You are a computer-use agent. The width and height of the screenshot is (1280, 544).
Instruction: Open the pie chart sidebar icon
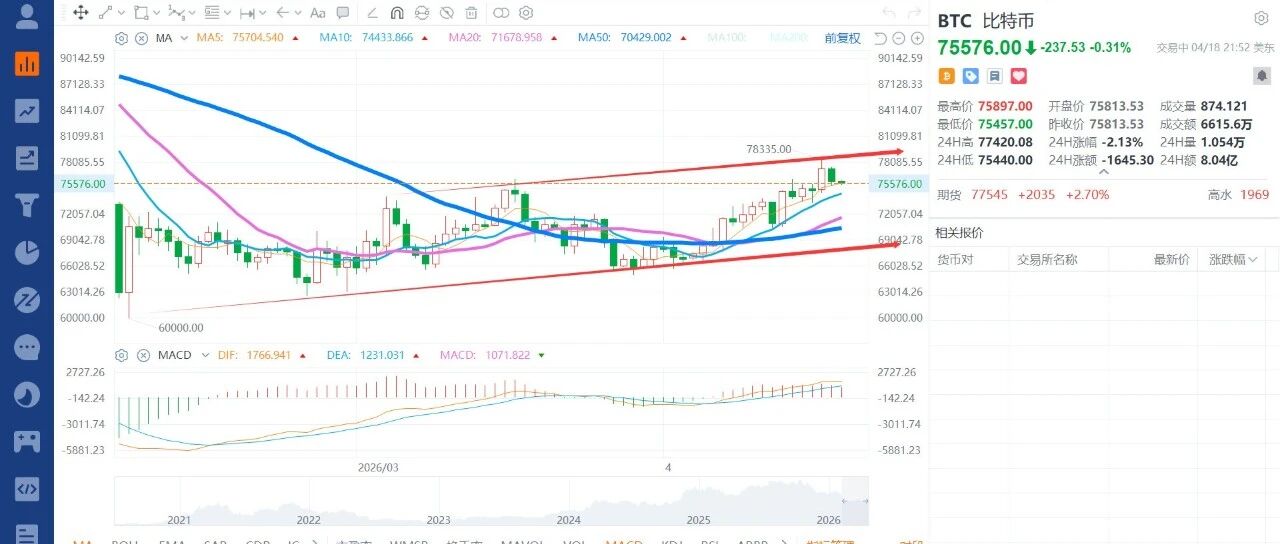pyautogui.click(x=27, y=252)
